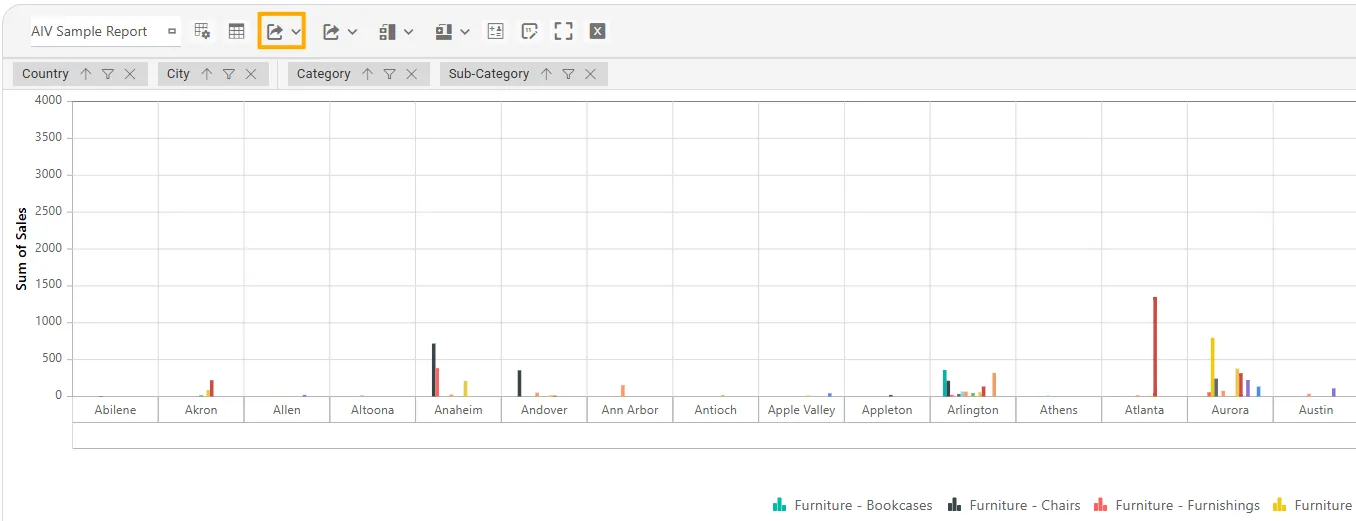Remove the Category field chip

[412, 74]
